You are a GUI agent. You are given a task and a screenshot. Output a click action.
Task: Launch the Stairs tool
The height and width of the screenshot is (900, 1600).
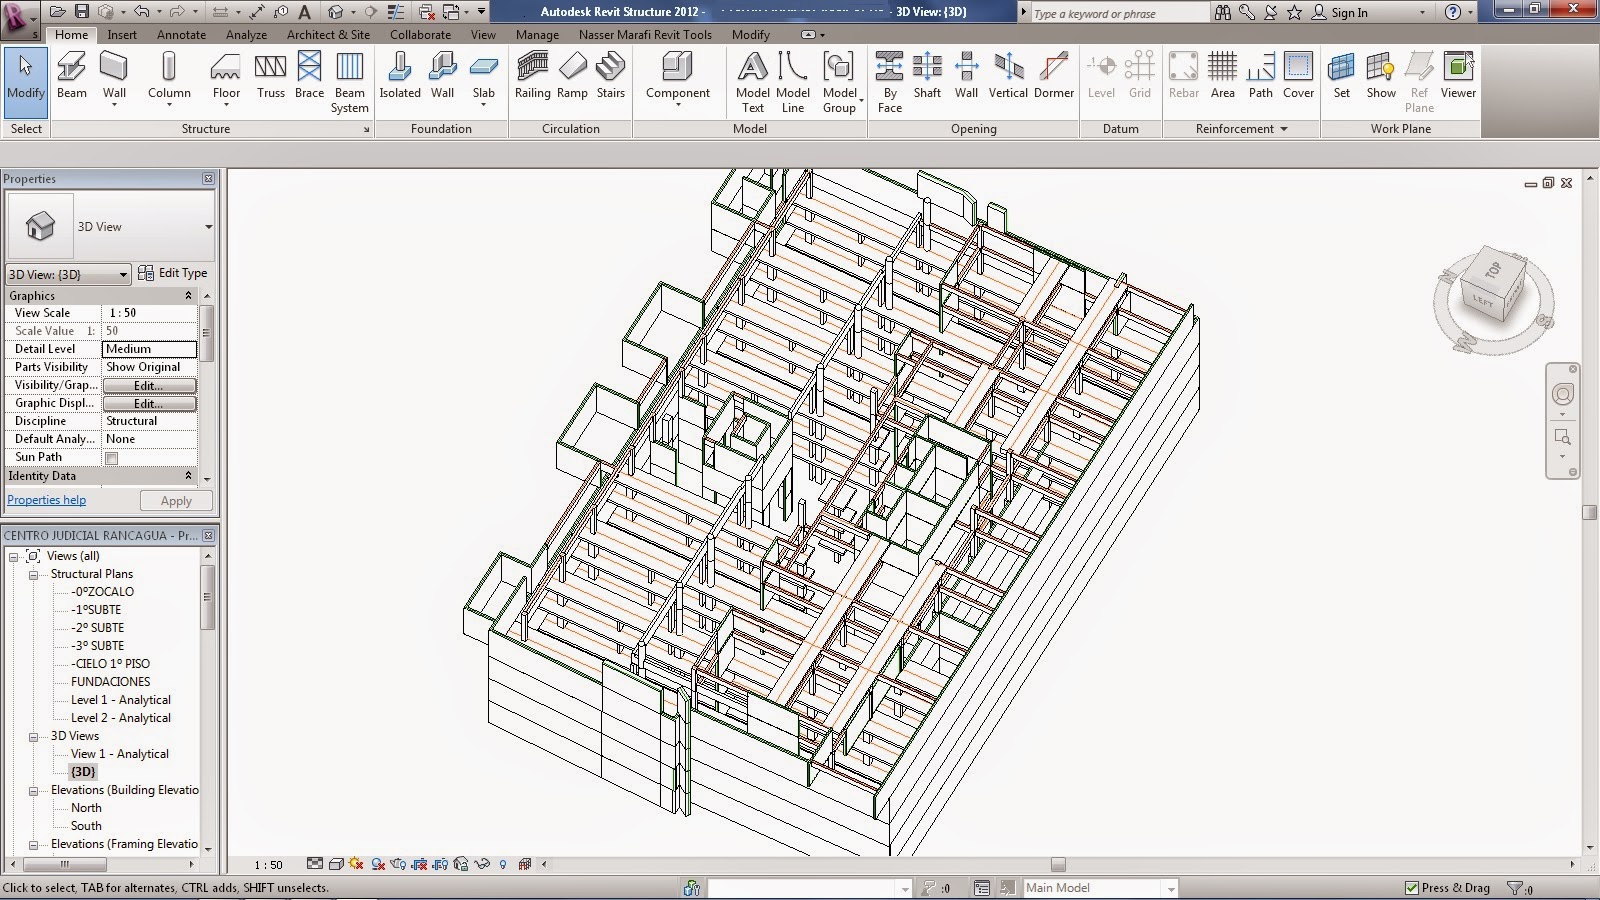pos(610,75)
